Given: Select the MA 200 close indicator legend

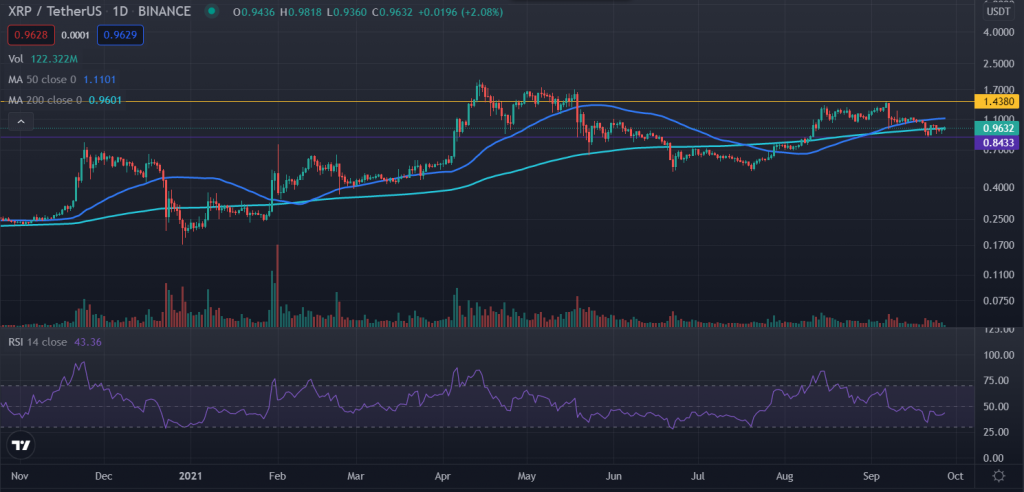Looking at the screenshot, I should tap(64, 101).
